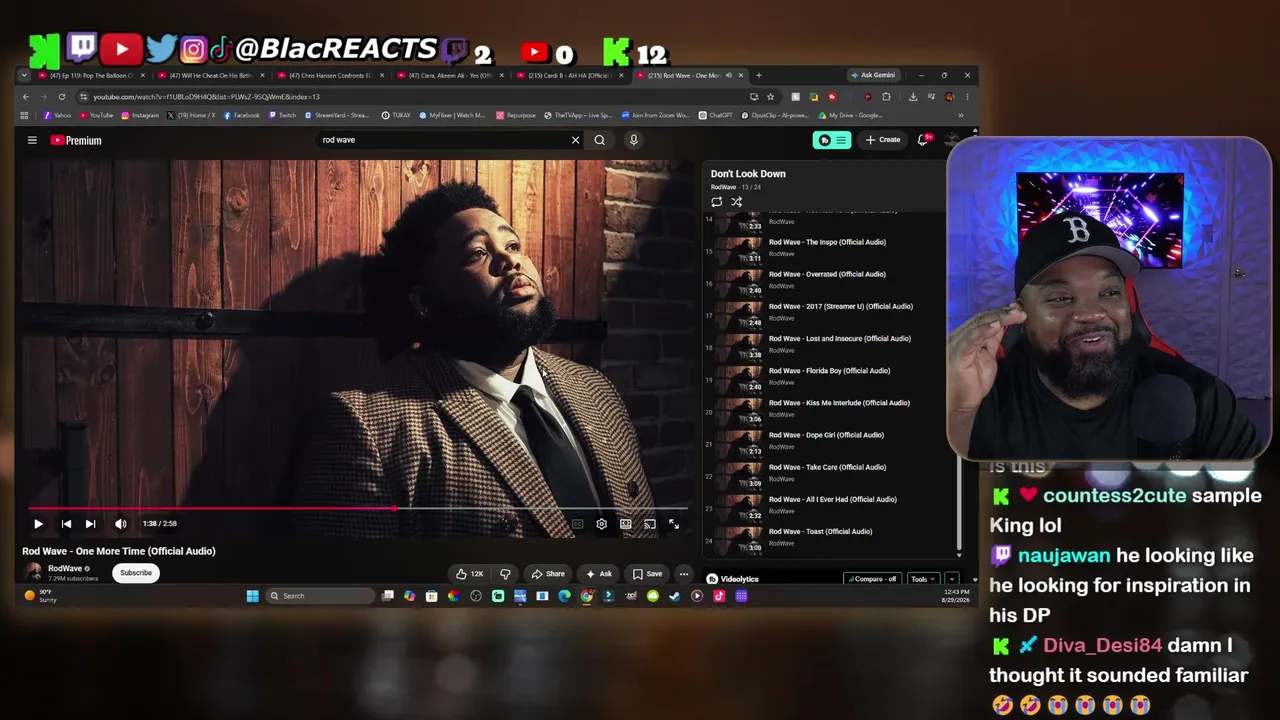This screenshot has width=1280, height=720.
Task: Share the One More Time video
Action: tap(548, 574)
